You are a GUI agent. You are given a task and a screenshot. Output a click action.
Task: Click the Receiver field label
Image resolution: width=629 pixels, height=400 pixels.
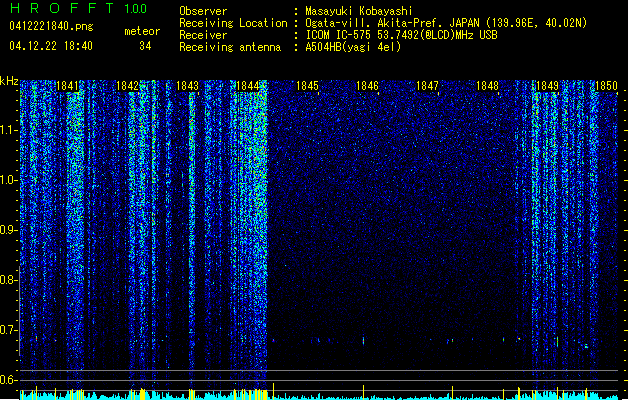click(x=203, y=35)
